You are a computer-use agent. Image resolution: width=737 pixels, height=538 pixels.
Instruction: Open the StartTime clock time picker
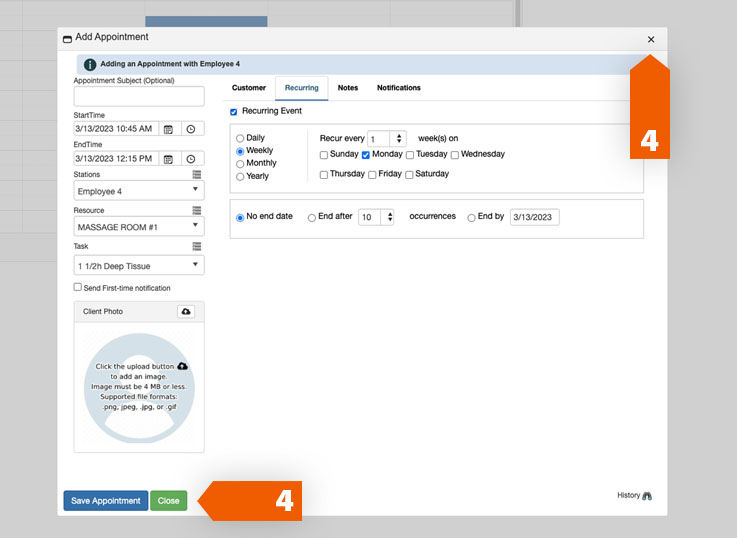[x=190, y=129]
